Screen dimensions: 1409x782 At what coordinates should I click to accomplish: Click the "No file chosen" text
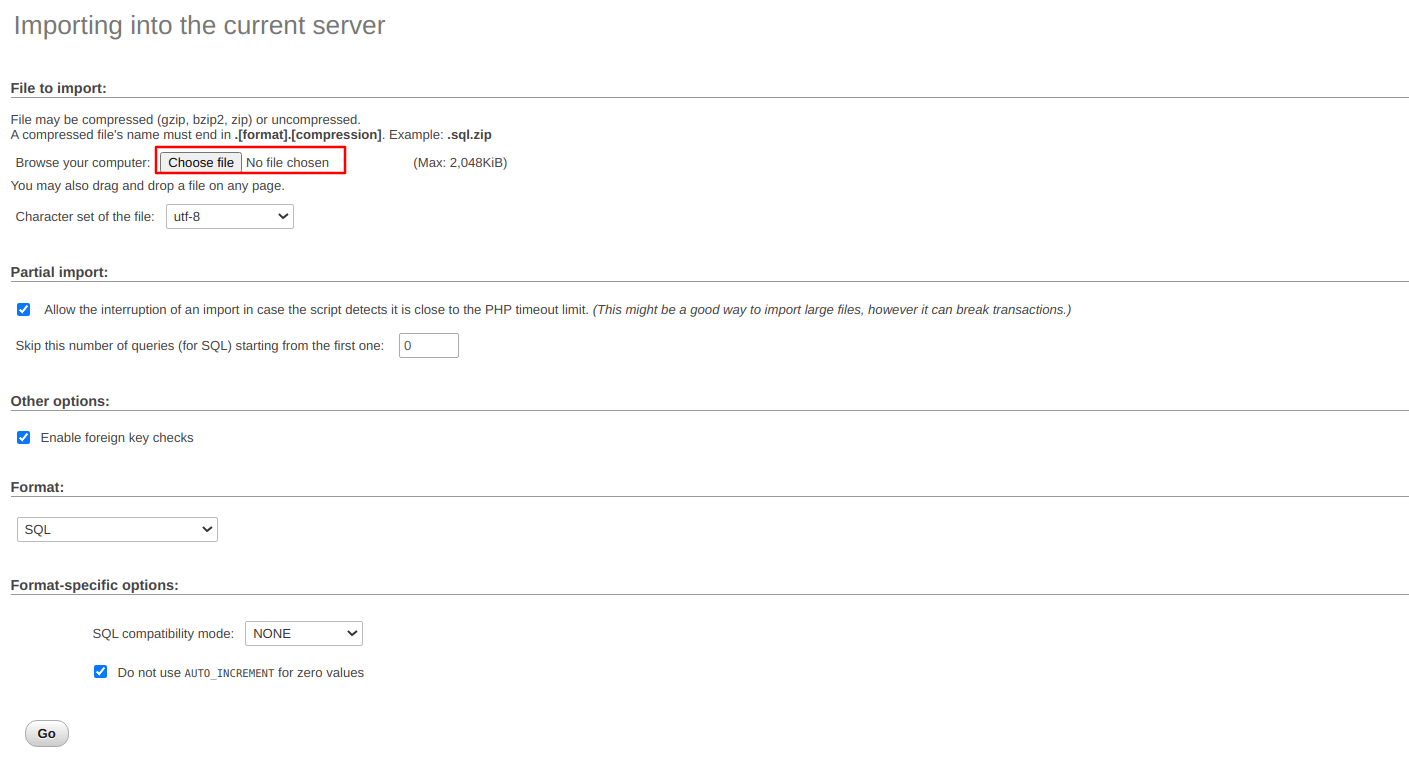(x=287, y=163)
